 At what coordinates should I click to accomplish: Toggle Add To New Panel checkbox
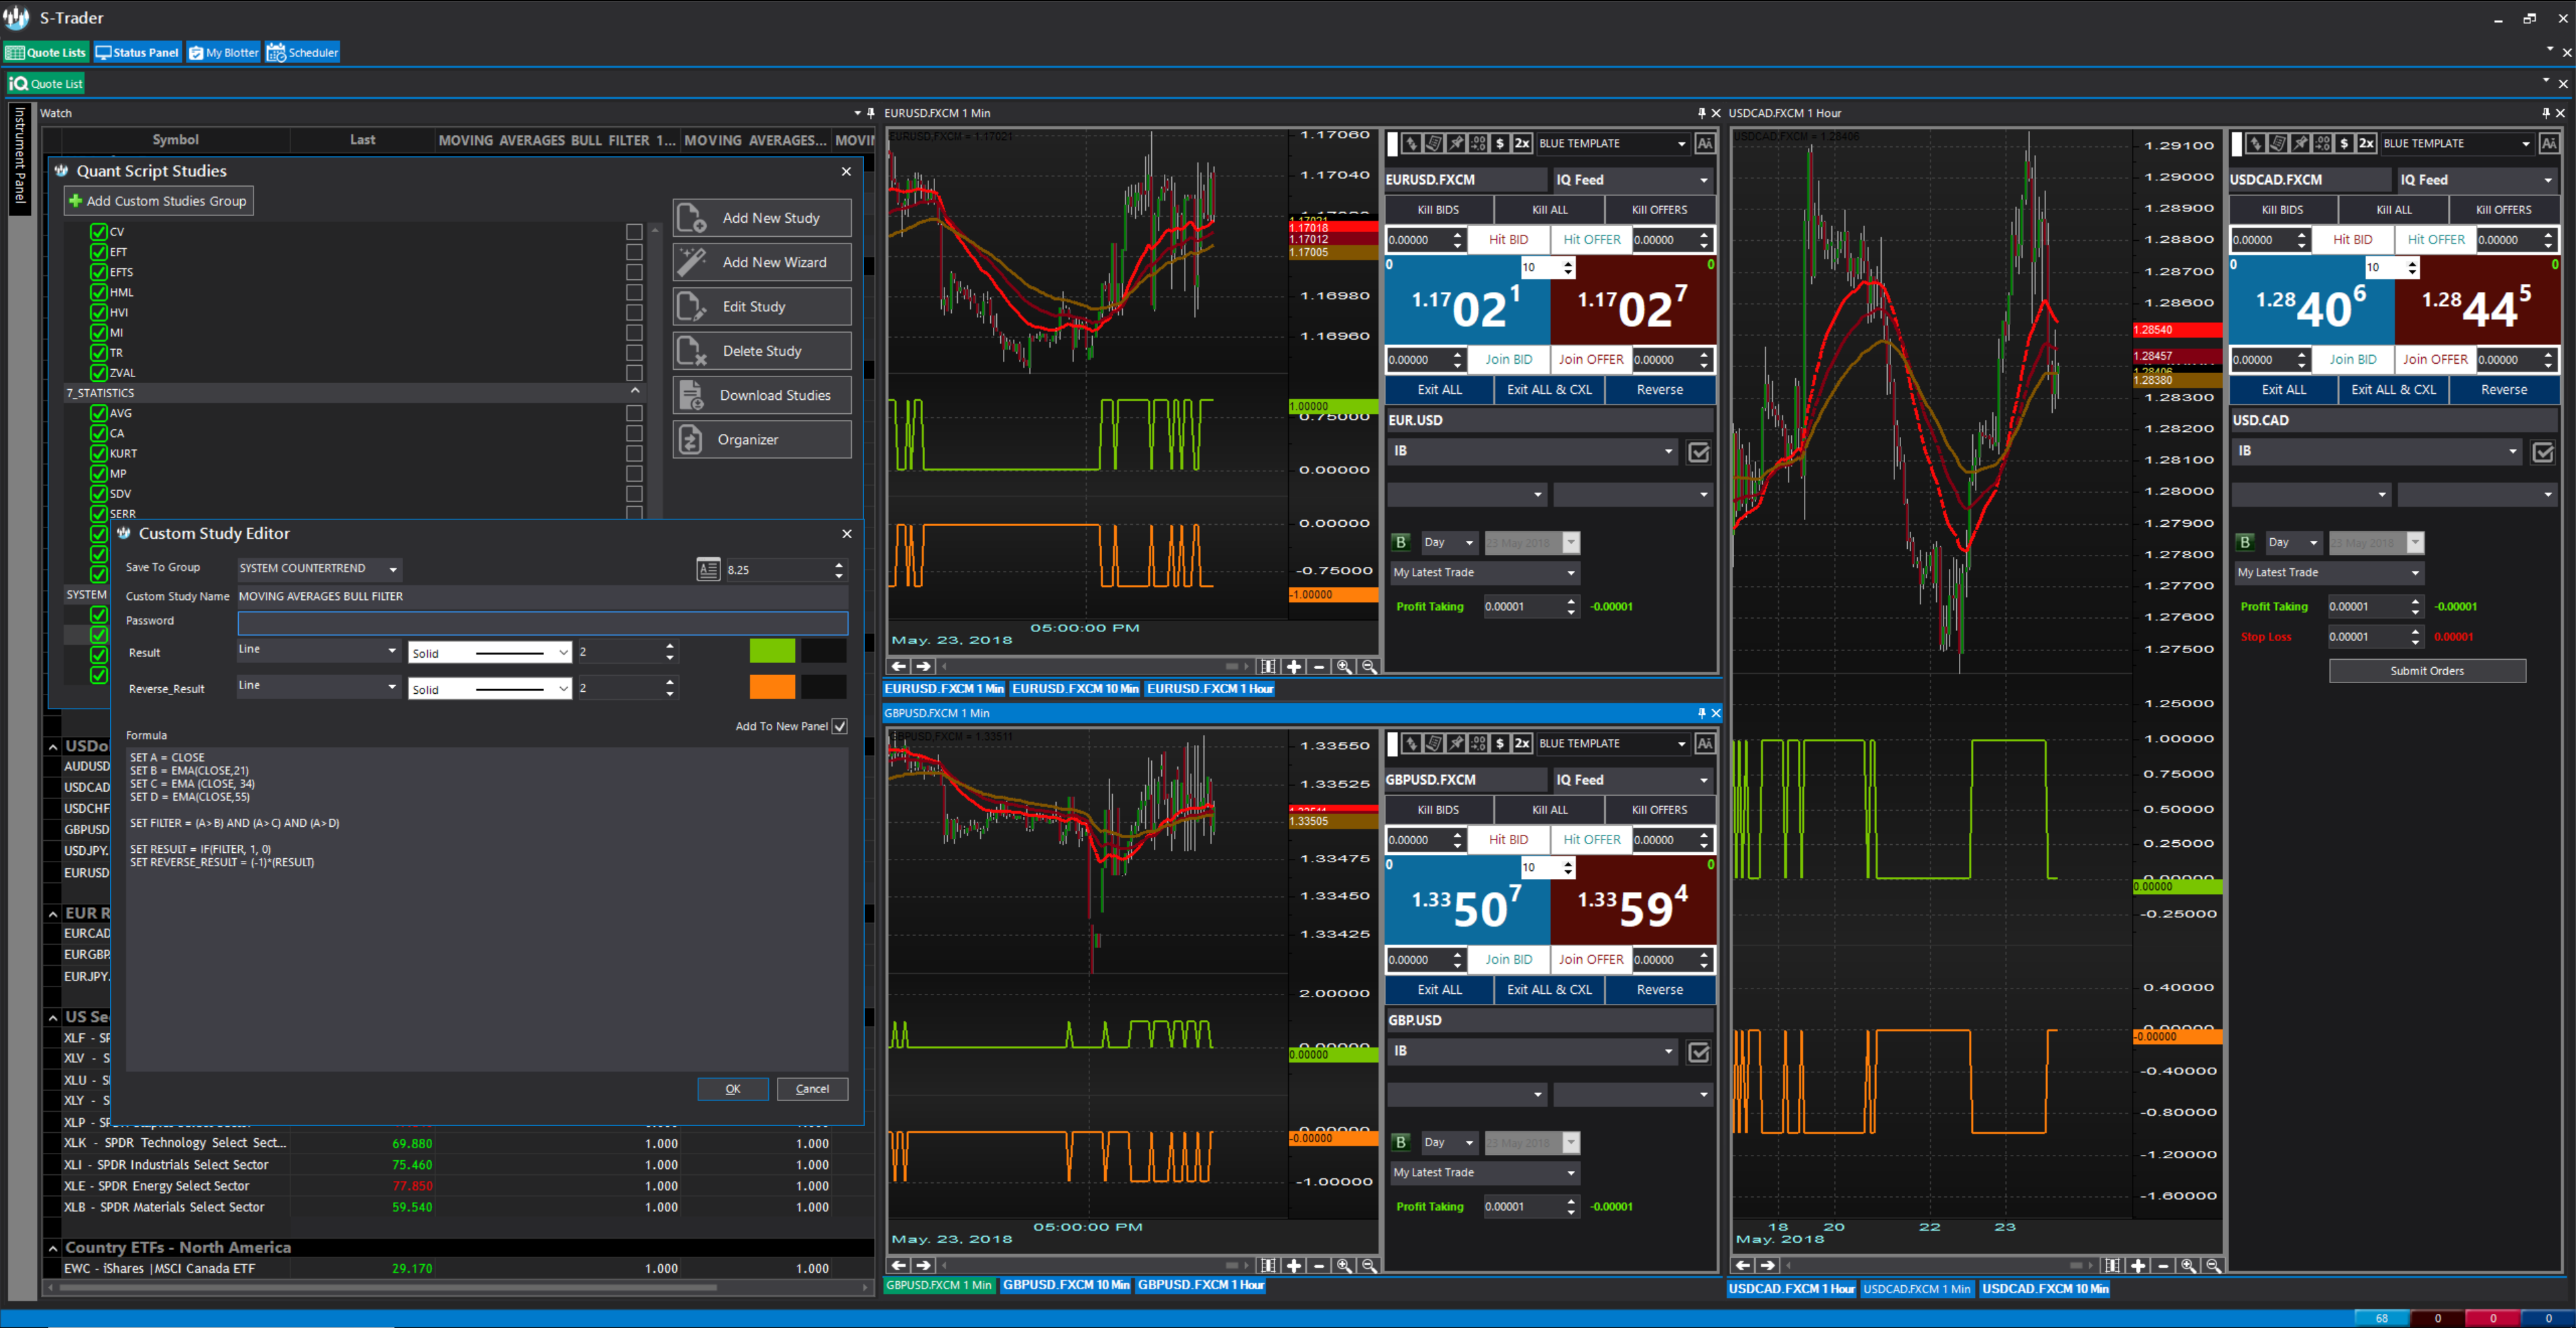pos(840,726)
